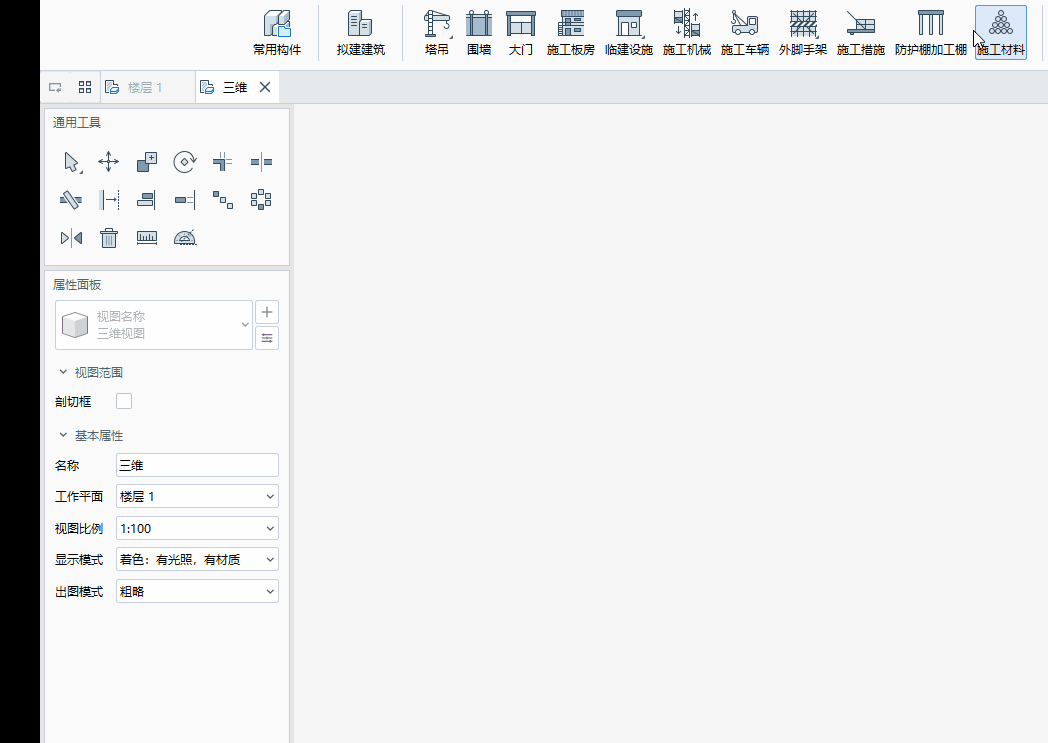Viewport: 1048px width, 743px height.
Task: Click the 通用工具 panel title
Action: coord(77,122)
